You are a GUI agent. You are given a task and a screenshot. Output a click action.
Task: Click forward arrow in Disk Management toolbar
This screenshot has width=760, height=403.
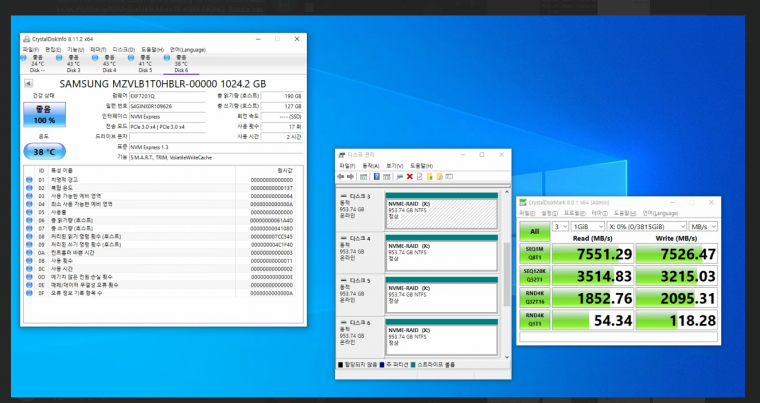(x=350, y=177)
